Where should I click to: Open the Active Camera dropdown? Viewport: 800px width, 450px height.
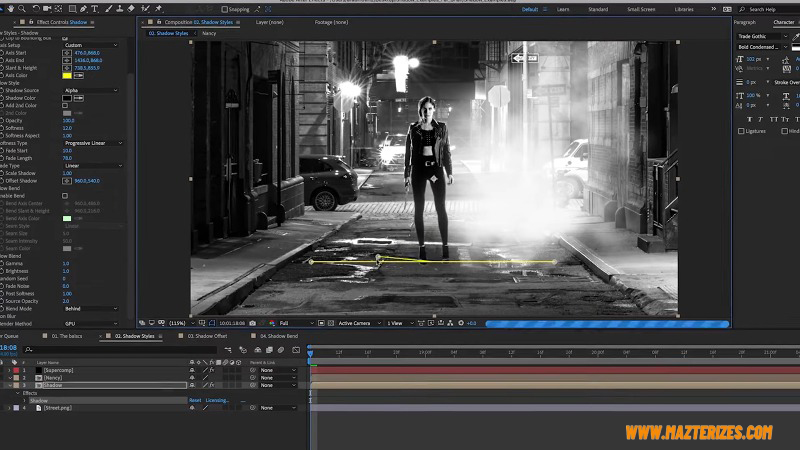360,323
